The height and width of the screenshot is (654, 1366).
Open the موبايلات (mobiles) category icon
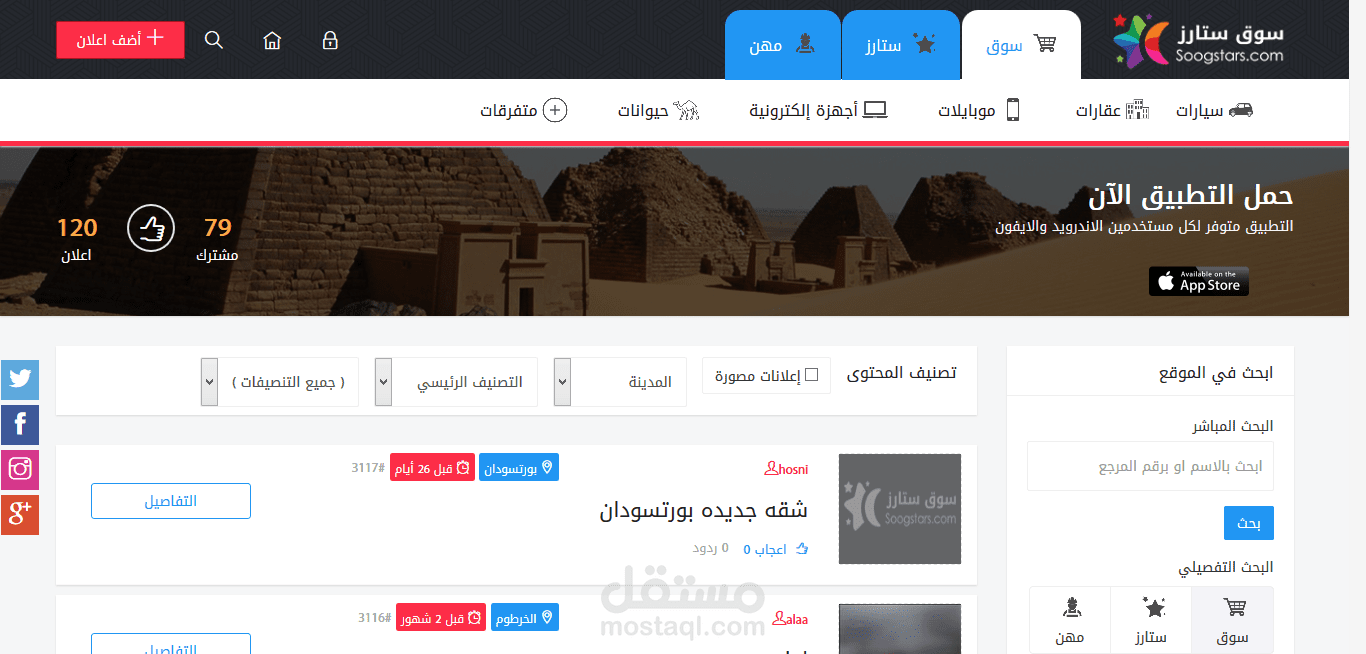click(x=1012, y=110)
